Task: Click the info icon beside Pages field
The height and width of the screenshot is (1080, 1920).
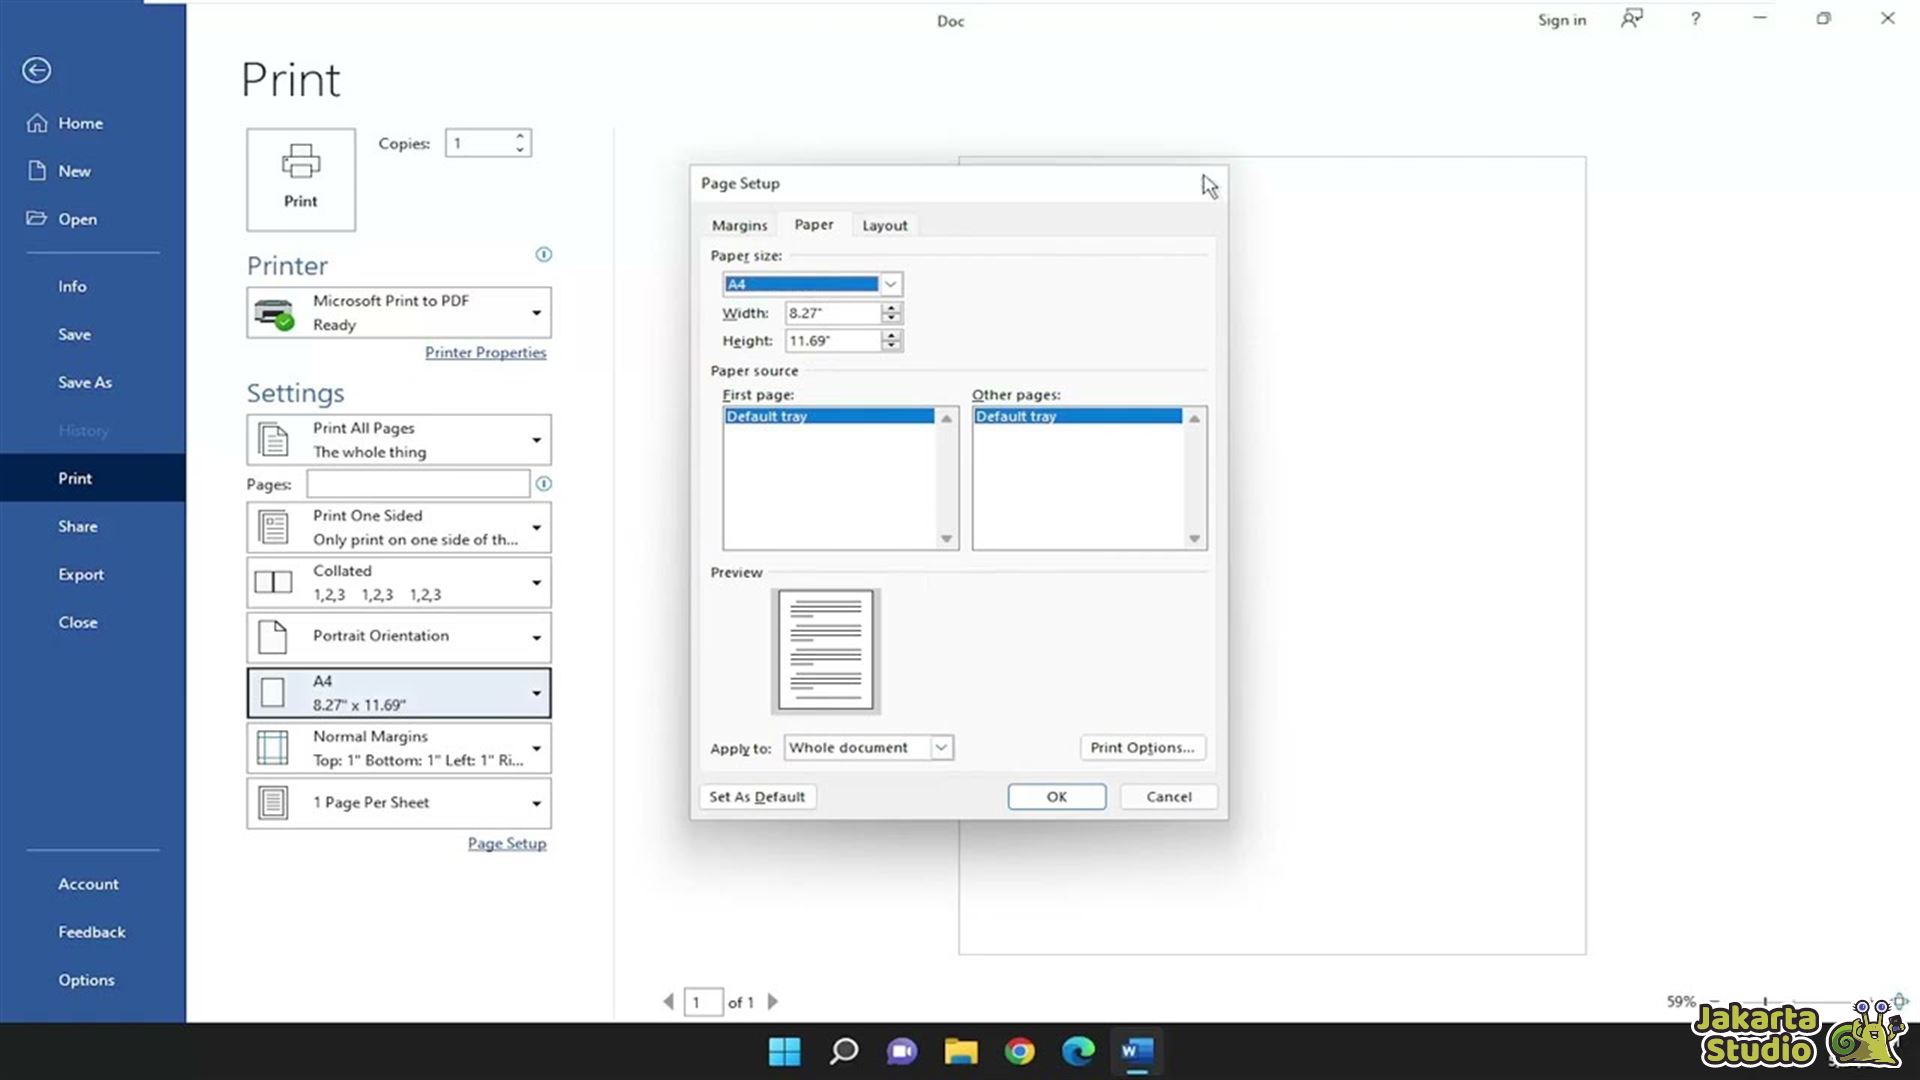Action: 543,484
